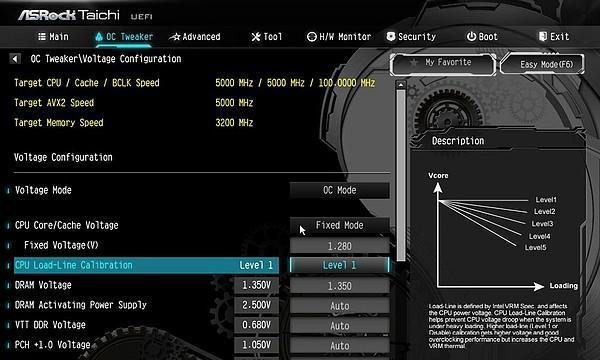Switch to the Advanced tab
Screen dimensions: 600x360
[x=195, y=37]
